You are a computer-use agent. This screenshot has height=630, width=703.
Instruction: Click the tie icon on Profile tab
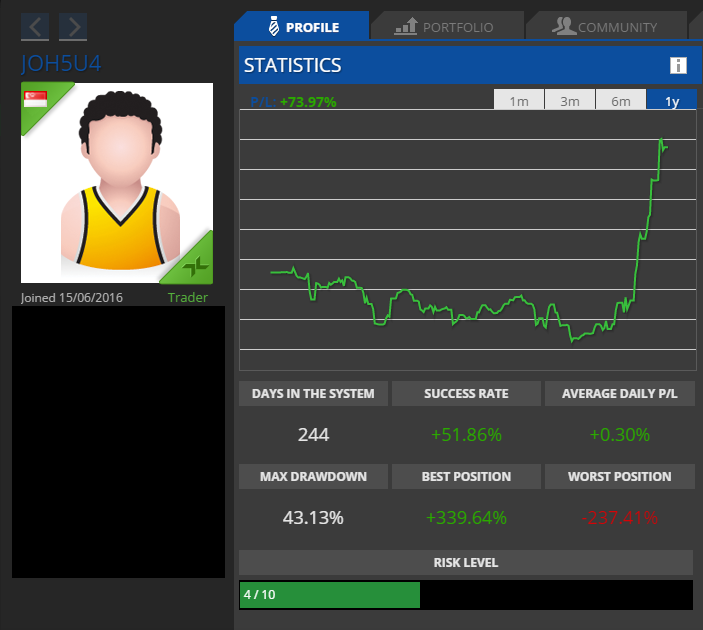(x=272, y=26)
